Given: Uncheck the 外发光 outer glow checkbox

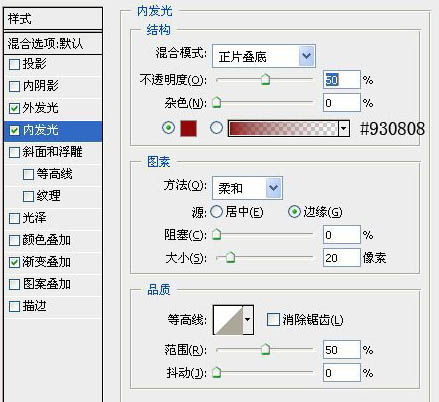Looking at the screenshot, I should point(14,108).
